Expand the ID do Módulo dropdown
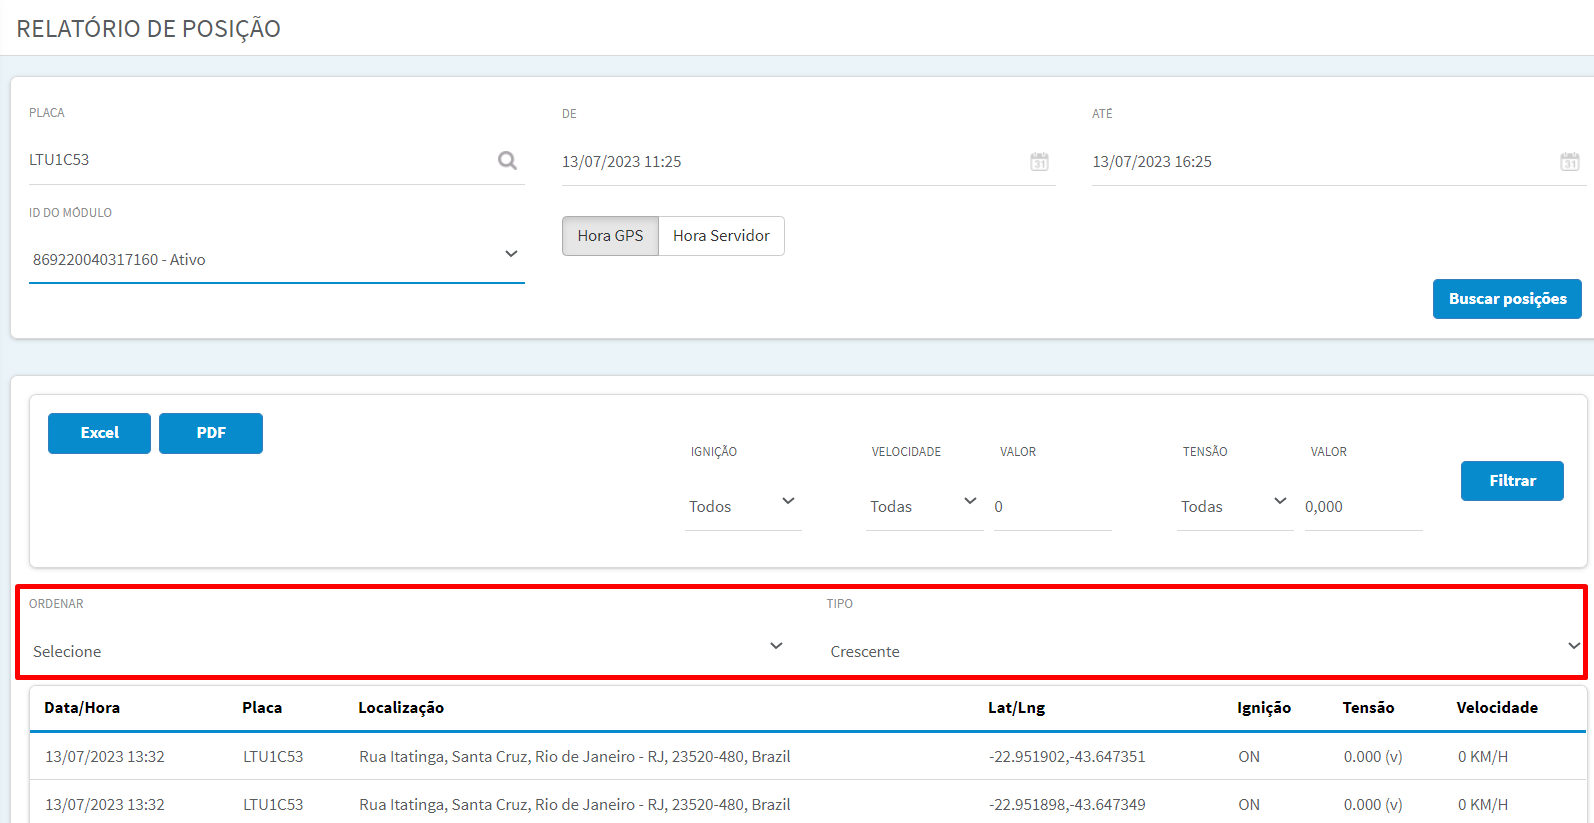 pos(277,259)
